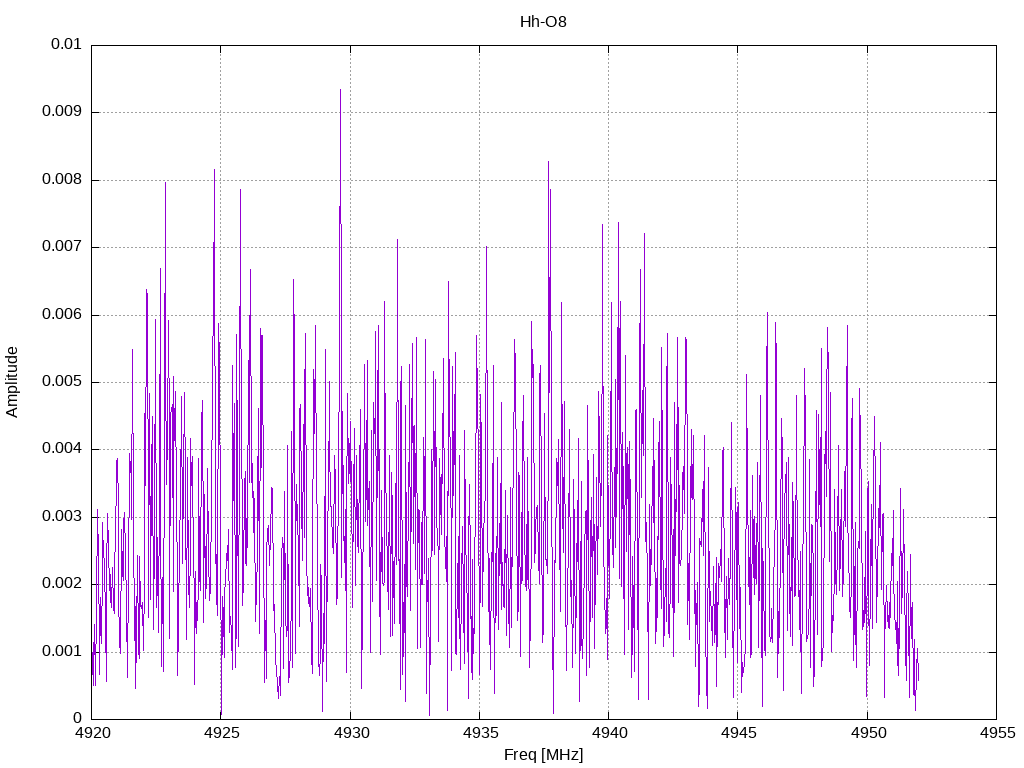Click the 0.001 y-axis tick label
1024x768 pixels.
point(62,652)
